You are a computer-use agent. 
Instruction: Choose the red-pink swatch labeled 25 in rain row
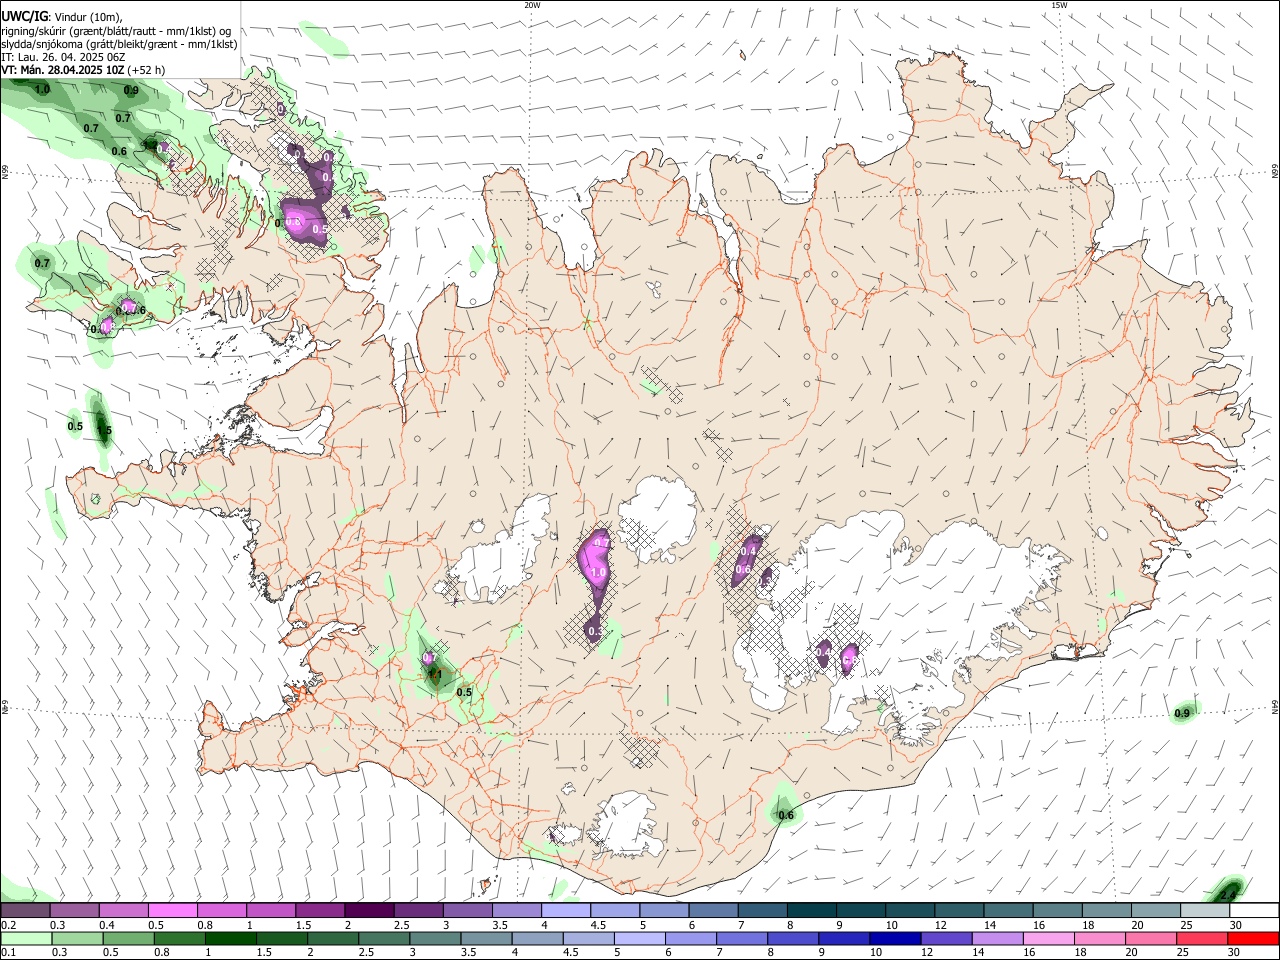coord(1202,938)
